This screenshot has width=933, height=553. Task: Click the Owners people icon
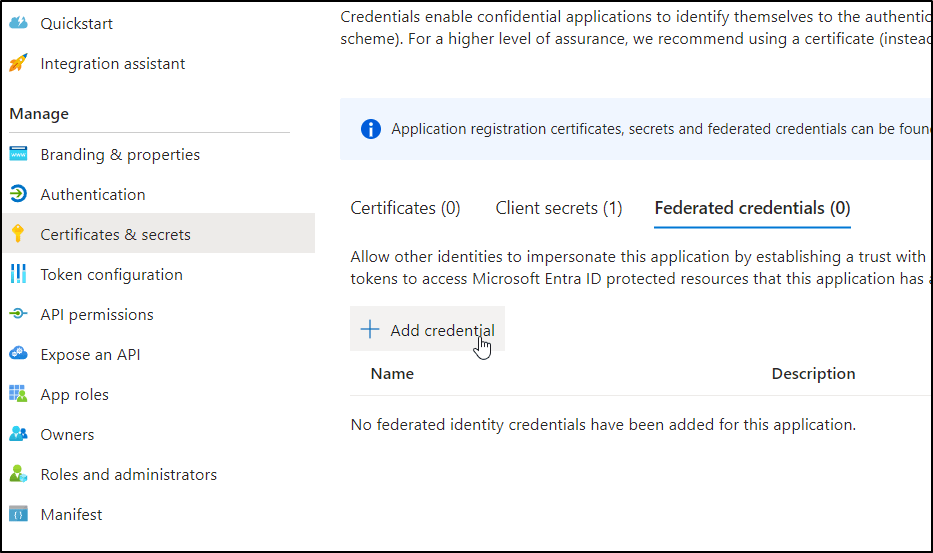pyautogui.click(x=18, y=434)
